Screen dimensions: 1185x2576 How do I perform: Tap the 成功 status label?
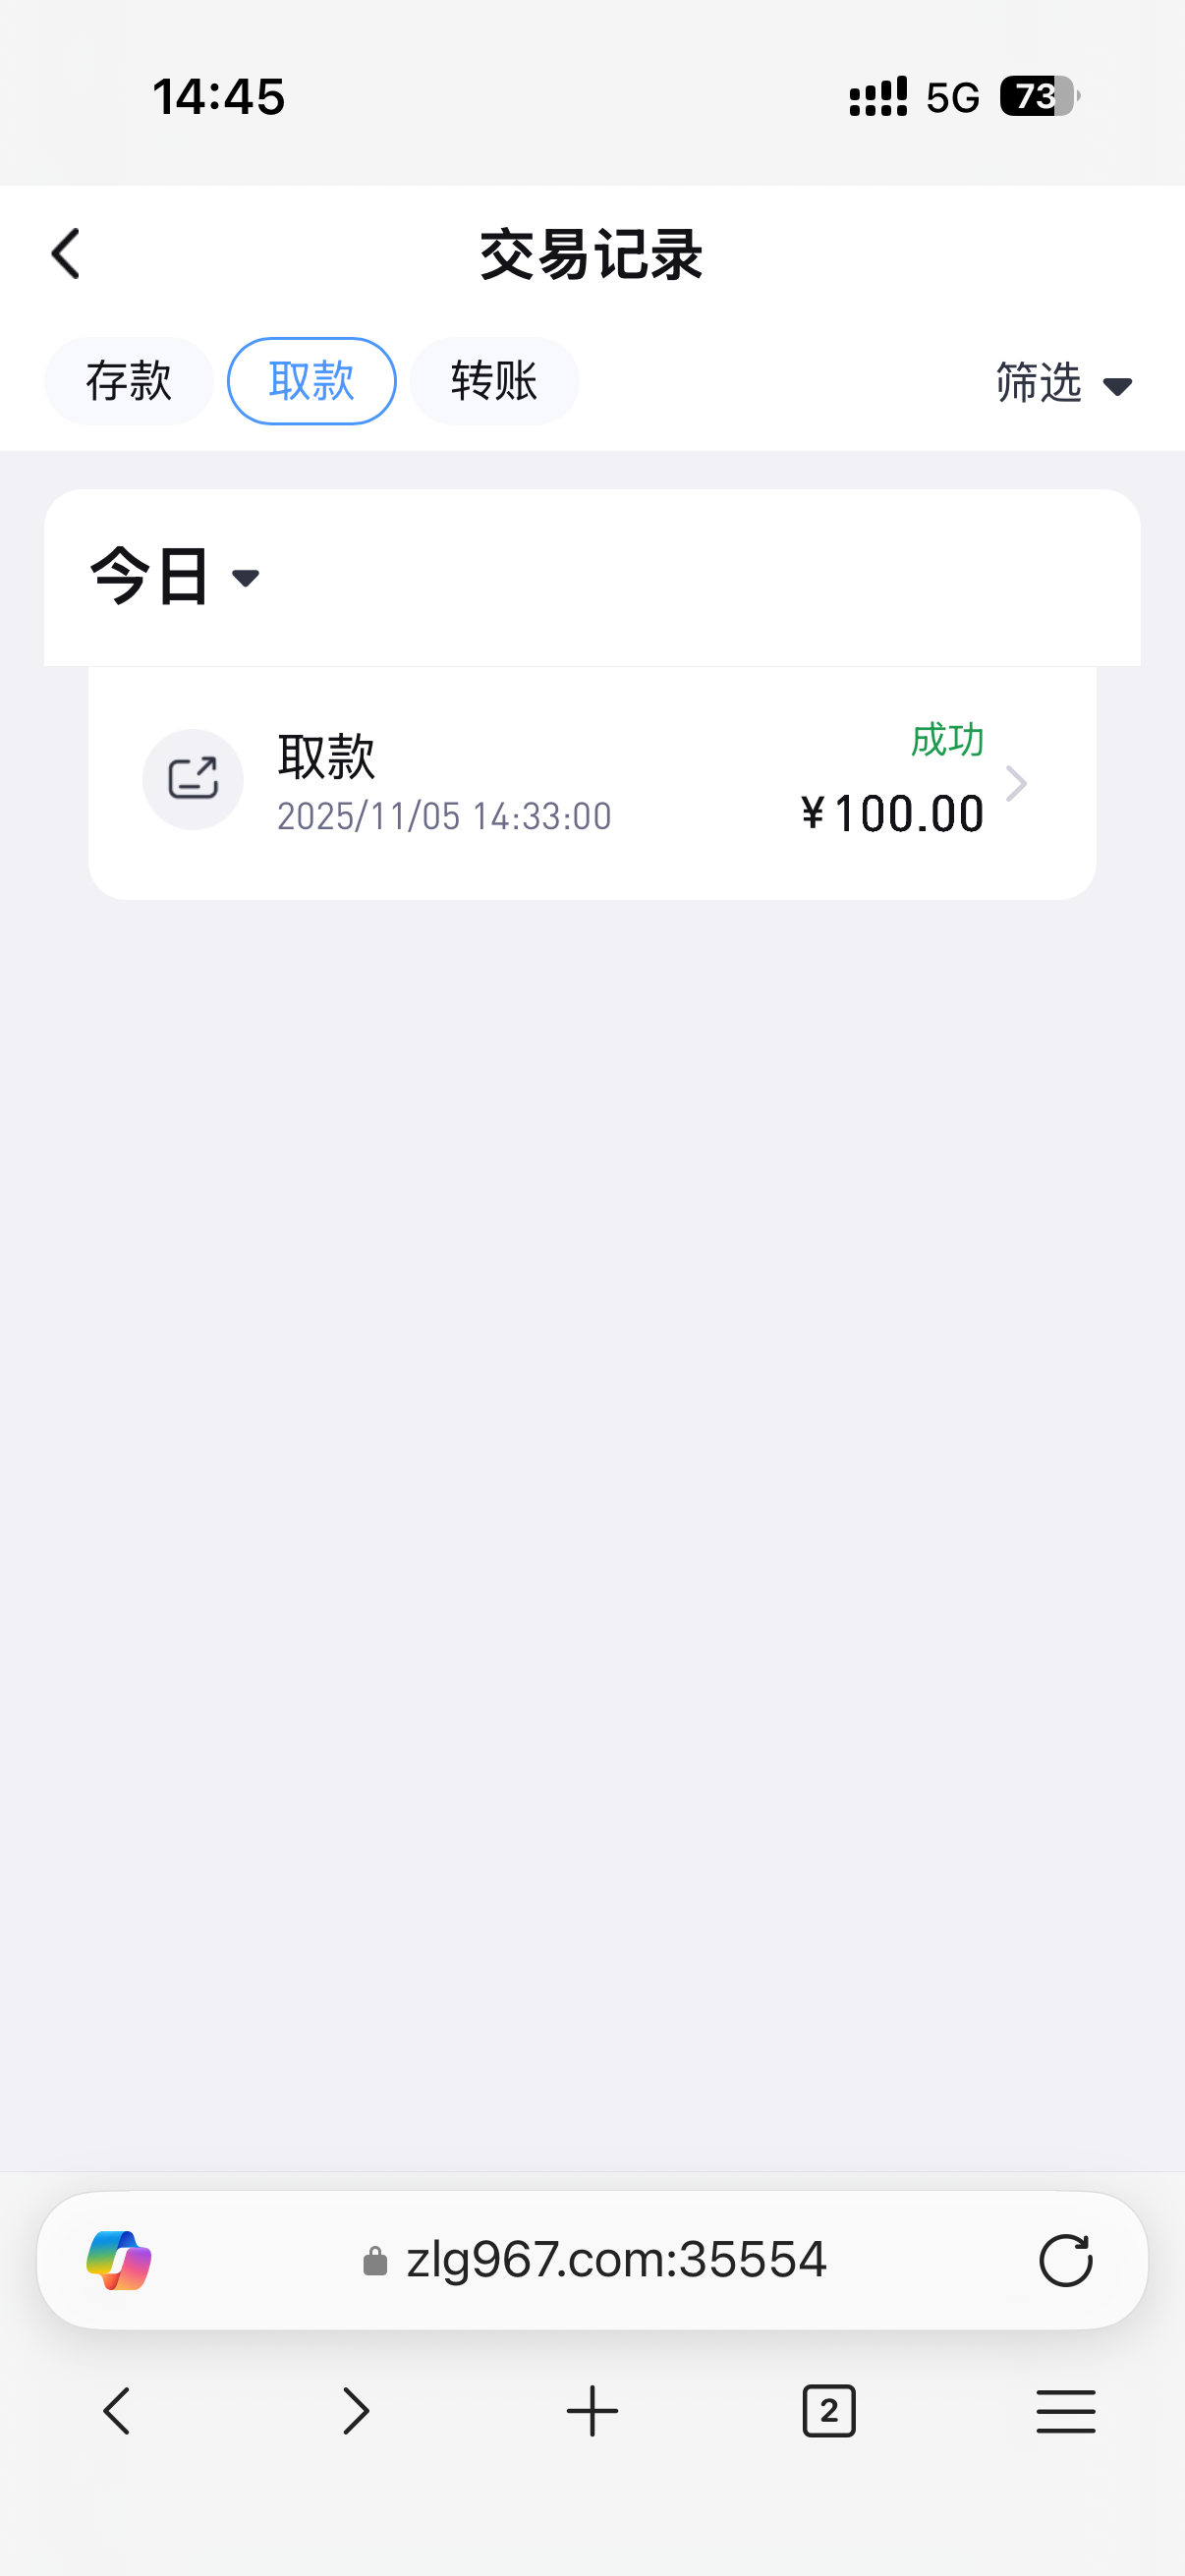947,740
